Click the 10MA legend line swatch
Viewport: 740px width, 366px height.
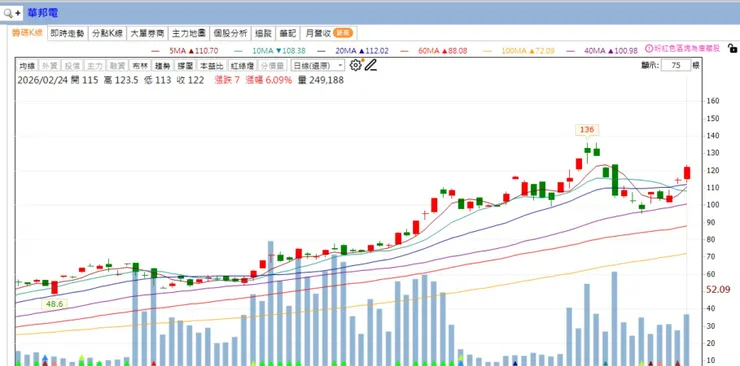point(239,51)
